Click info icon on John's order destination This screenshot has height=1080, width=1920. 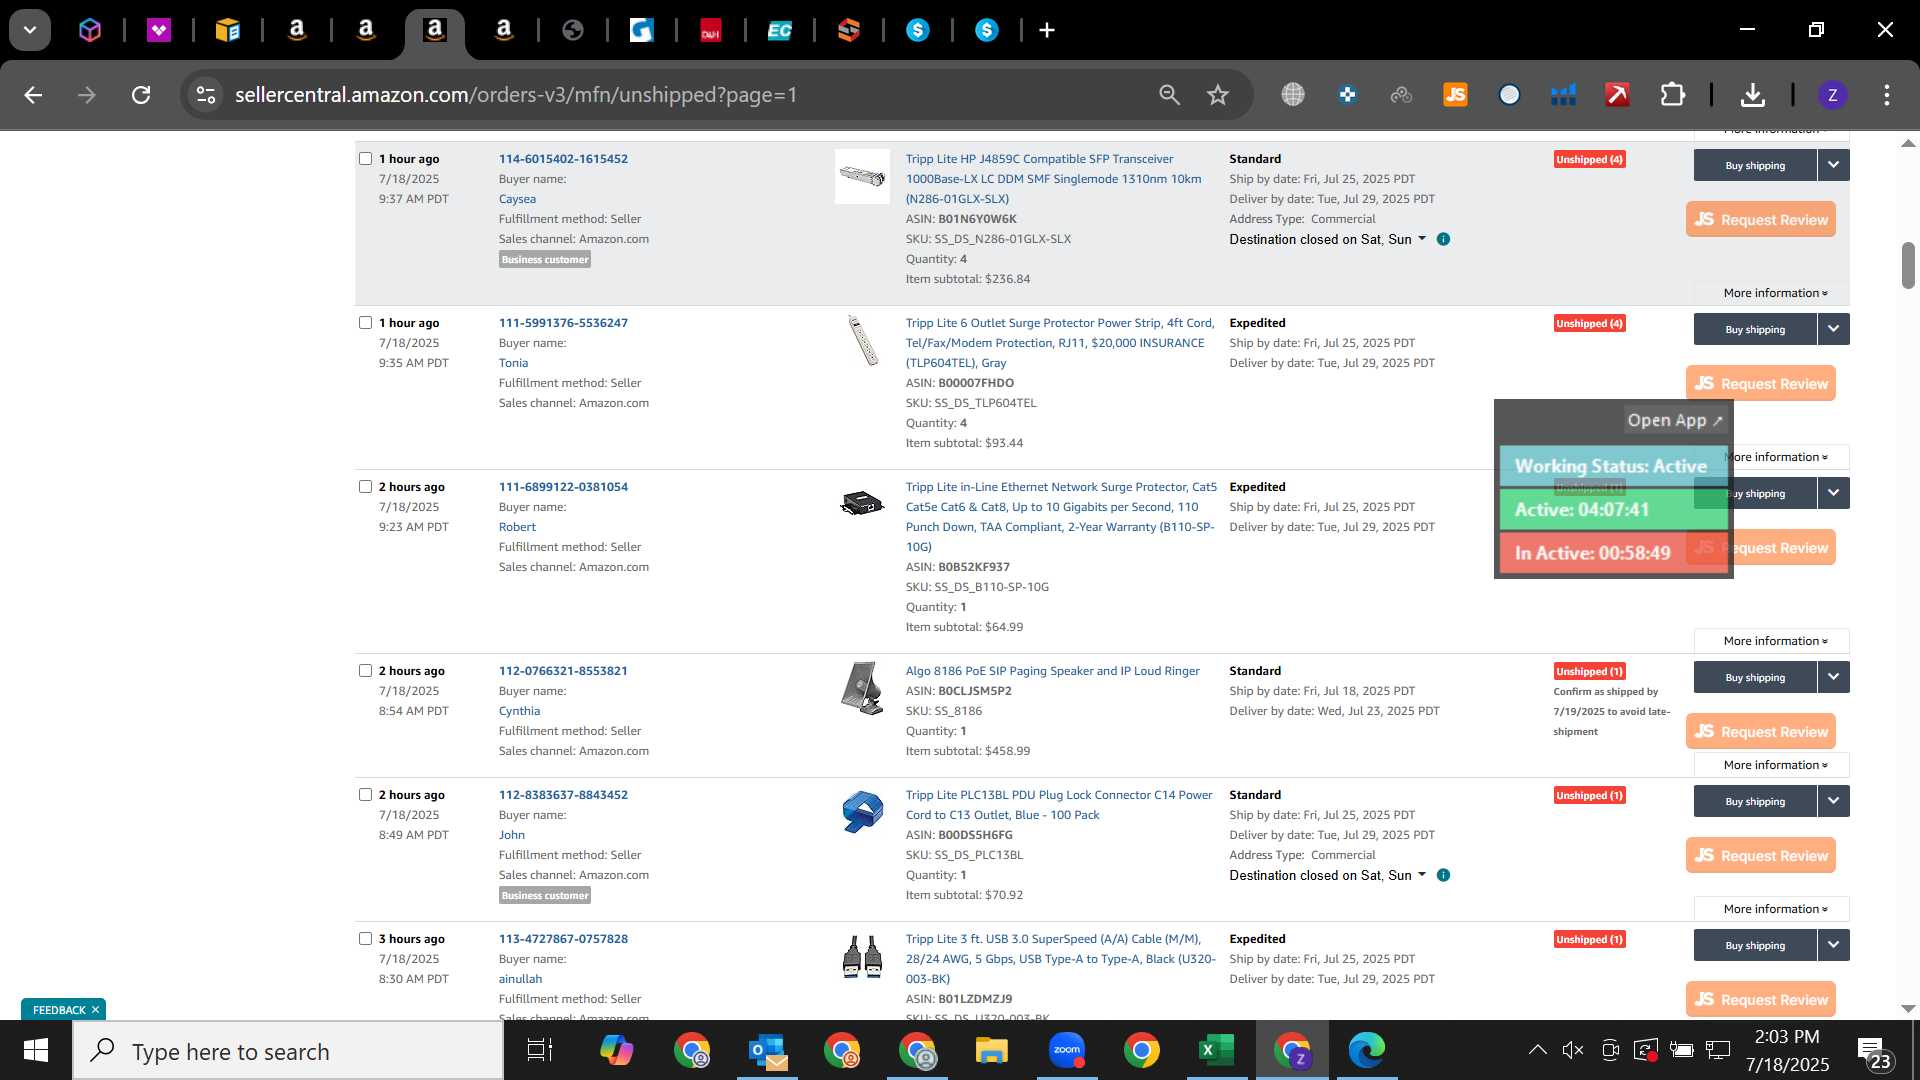(1443, 875)
